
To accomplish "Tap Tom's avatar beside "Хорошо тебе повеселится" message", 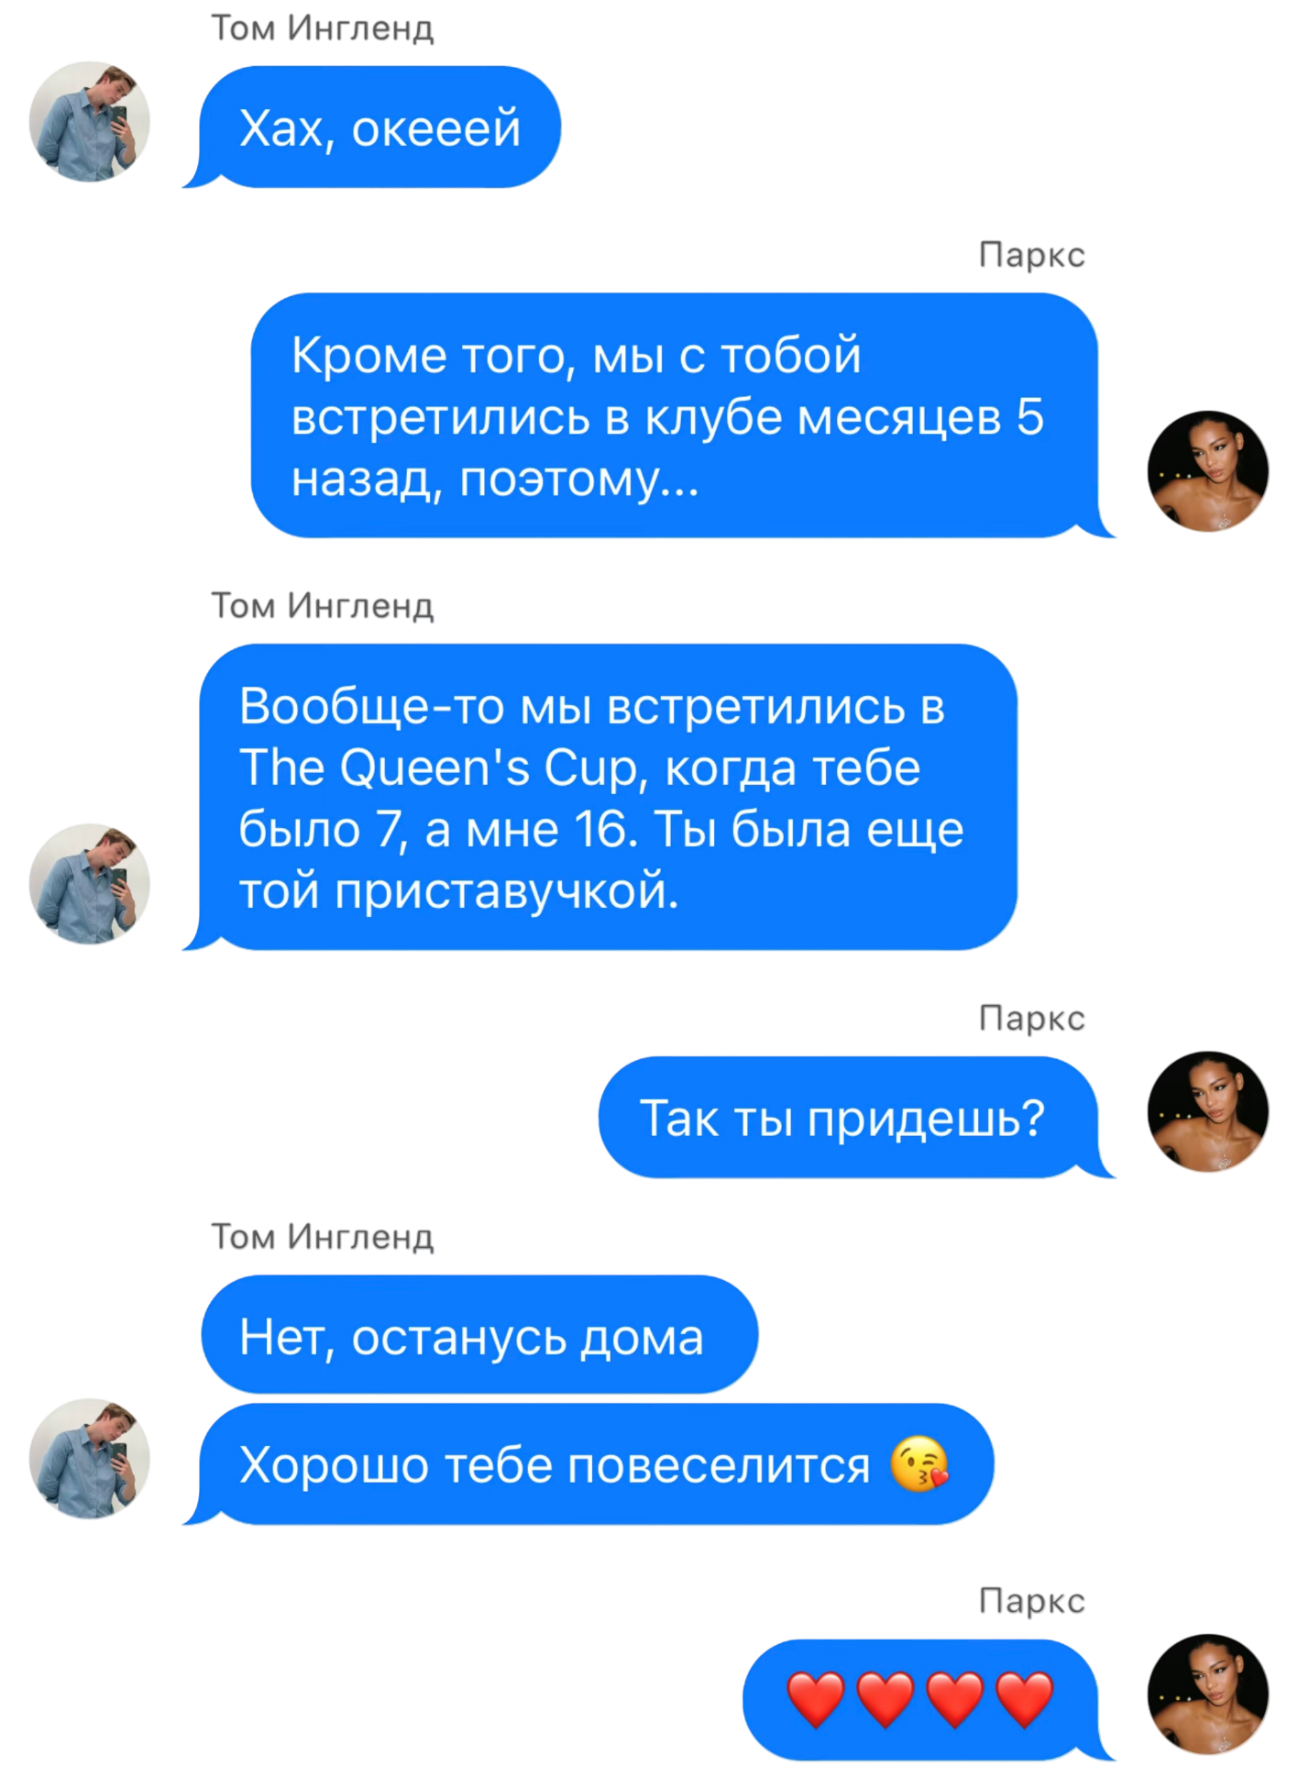I will click(x=89, y=1459).
